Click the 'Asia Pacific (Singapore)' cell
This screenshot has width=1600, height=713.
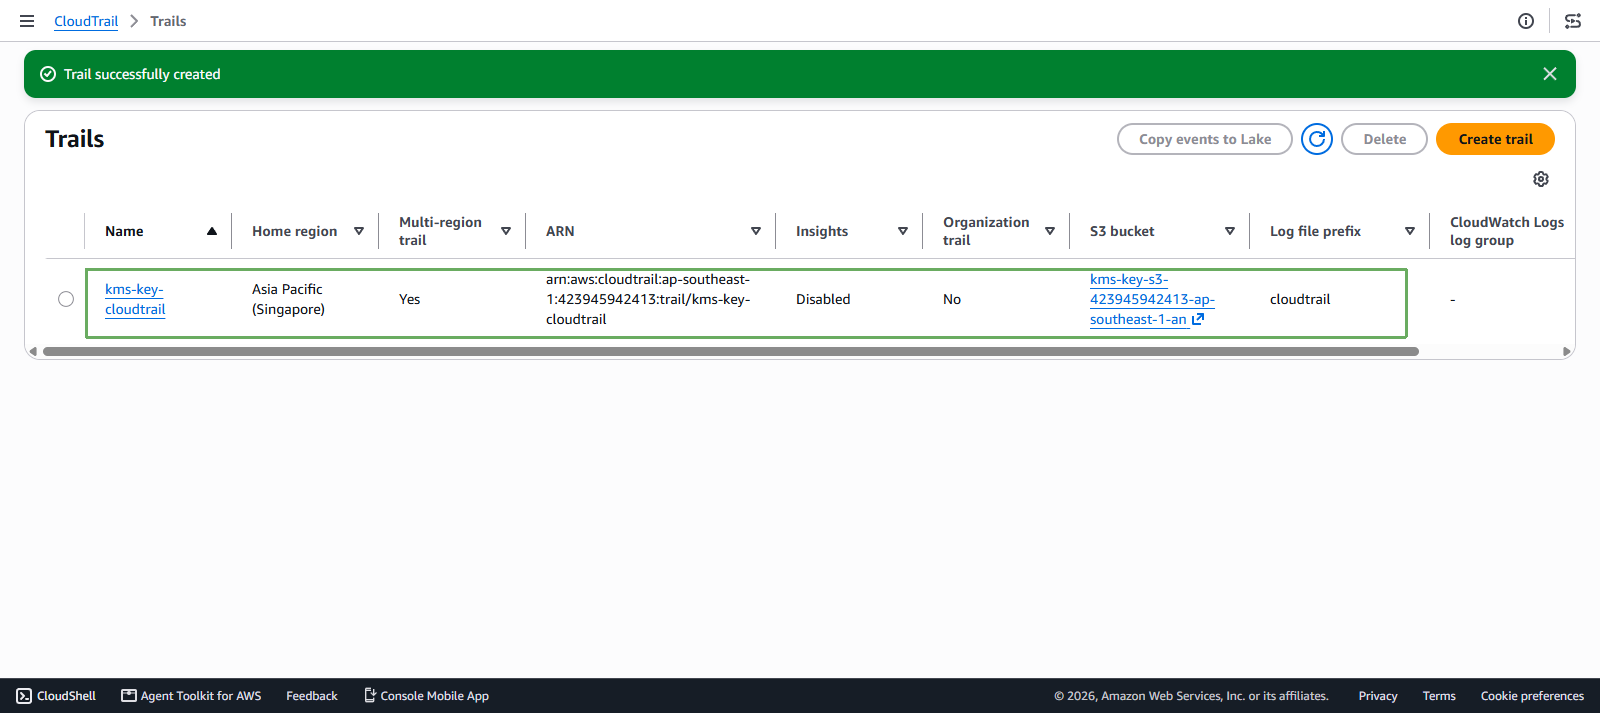click(288, 299)
